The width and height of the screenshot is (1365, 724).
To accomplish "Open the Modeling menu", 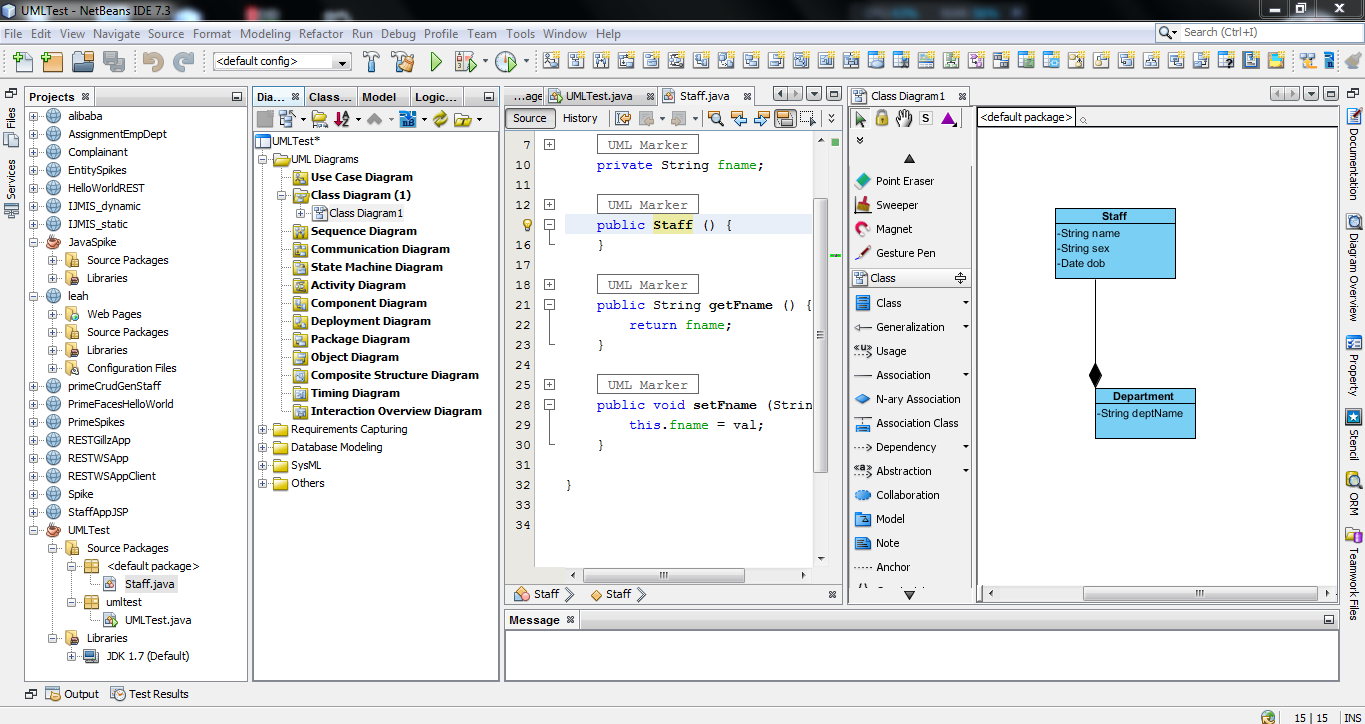I will pyautogui.click(x=265, y=33).
